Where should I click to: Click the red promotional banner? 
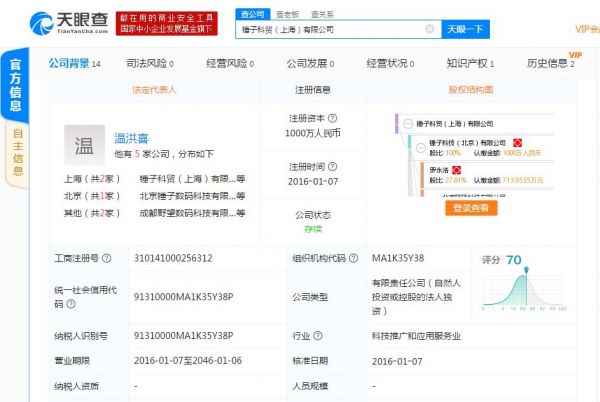[x=166, y=23]
